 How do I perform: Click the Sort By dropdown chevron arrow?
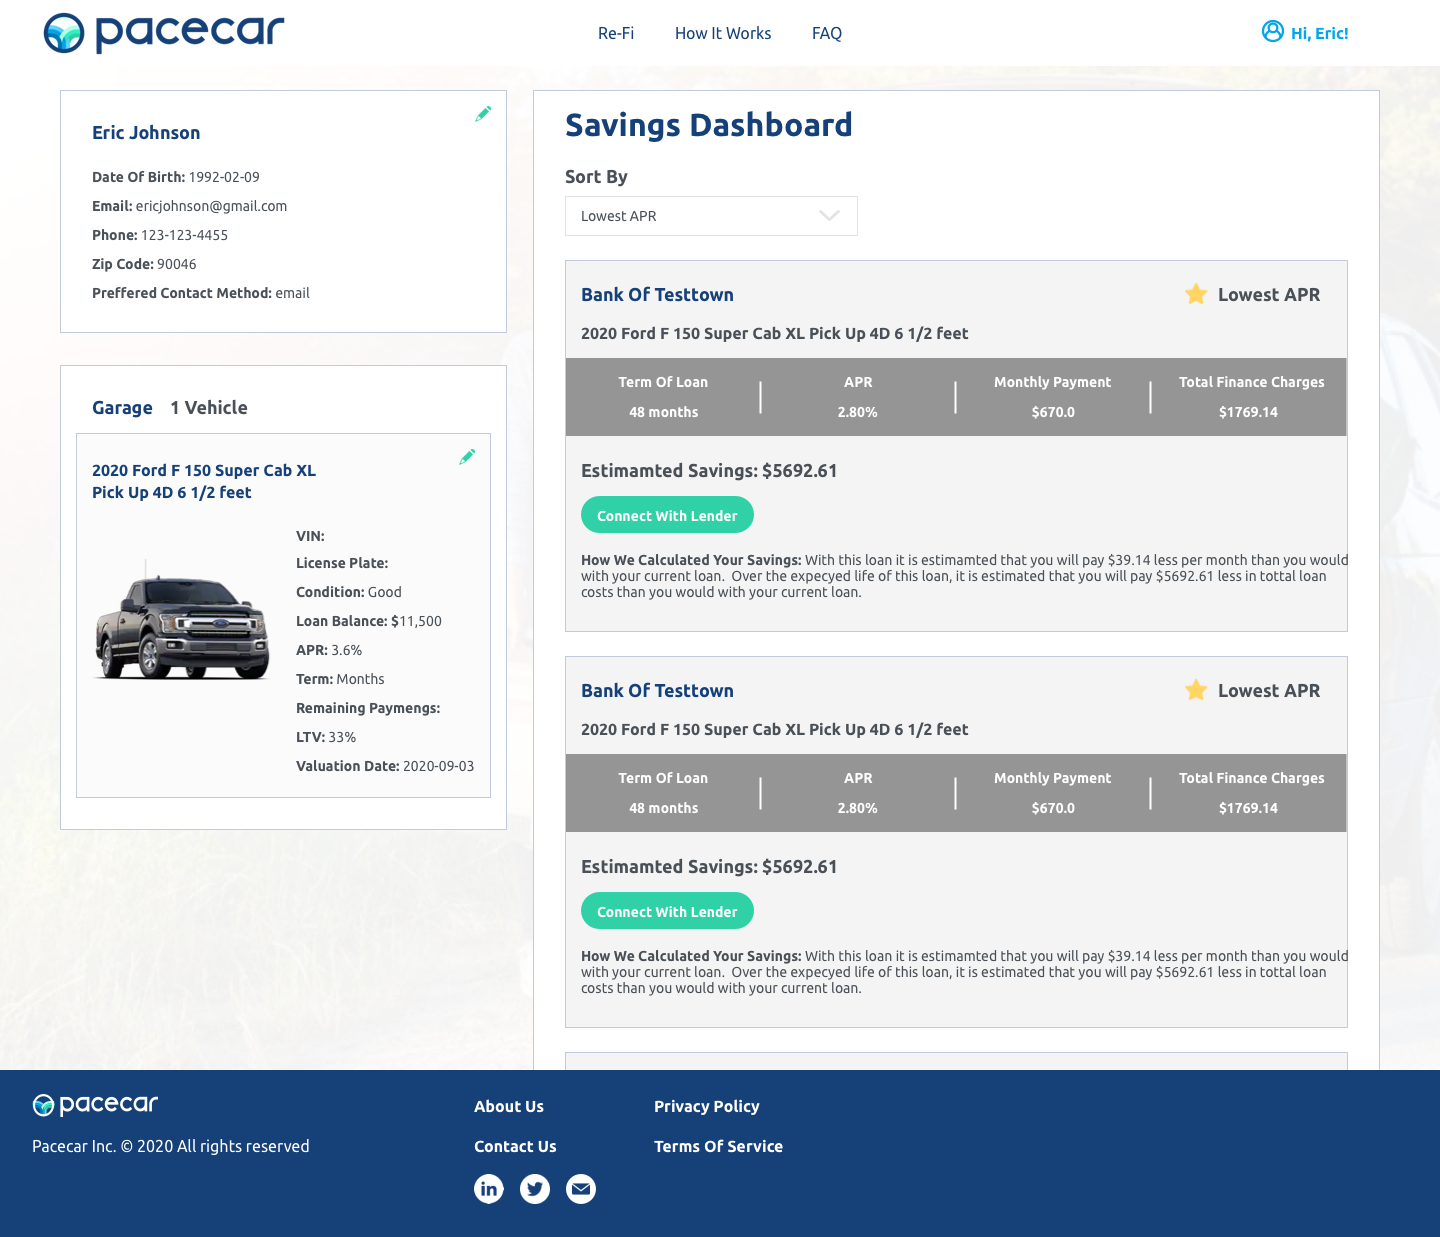tap(829, 216)
